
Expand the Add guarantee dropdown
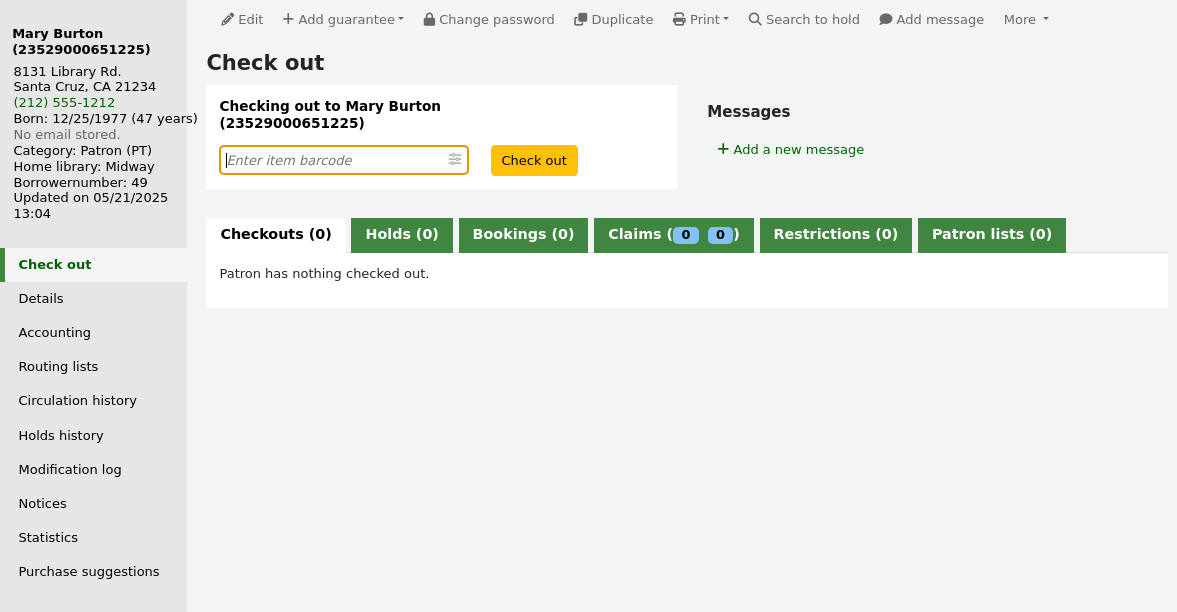tap(398, 19)
